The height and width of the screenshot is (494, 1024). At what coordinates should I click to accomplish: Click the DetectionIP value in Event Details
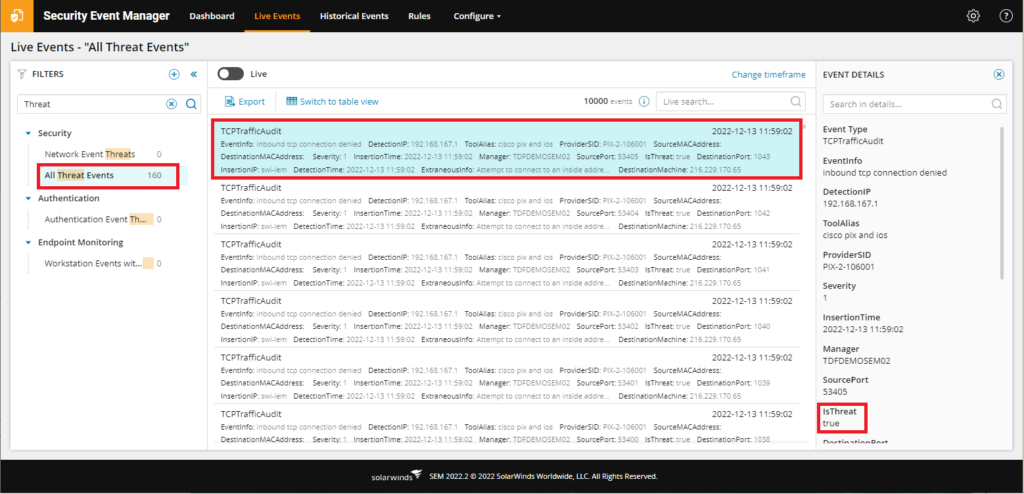pos(850,204)
